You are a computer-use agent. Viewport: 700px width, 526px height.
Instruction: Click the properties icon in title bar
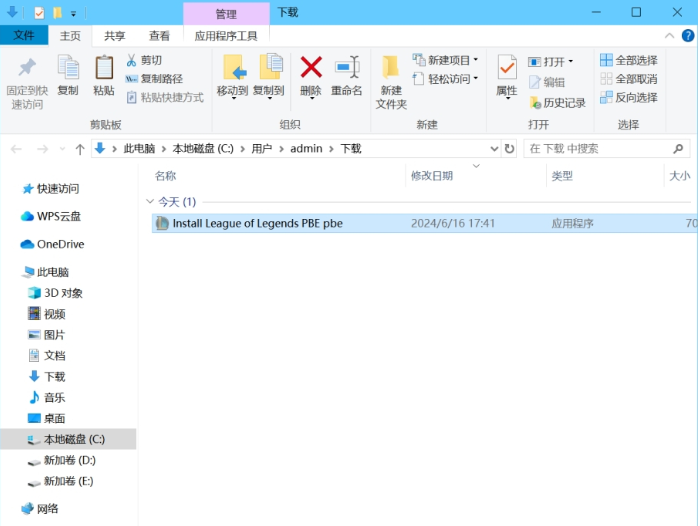pos(39,13)
